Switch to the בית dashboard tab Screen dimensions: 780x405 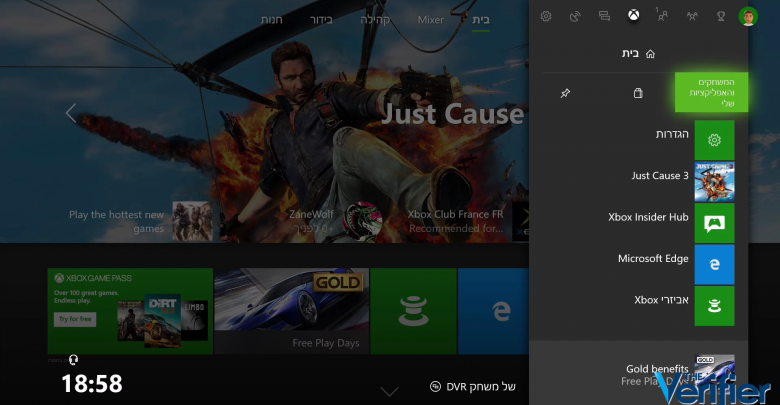pos(481,19)
